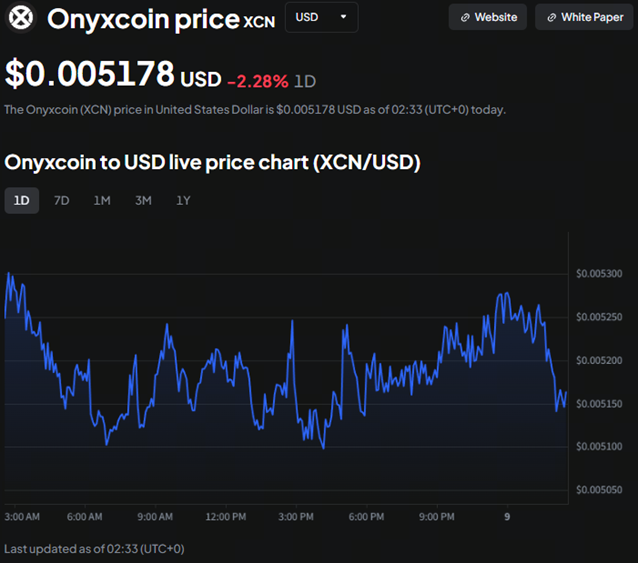
Task: Show the 3M price history
Action: (x=143, y=200)
